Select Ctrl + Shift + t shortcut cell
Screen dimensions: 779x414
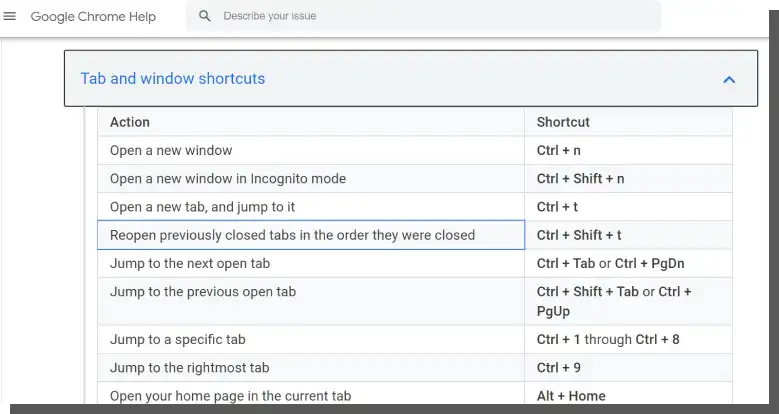(x=628, y=235)
